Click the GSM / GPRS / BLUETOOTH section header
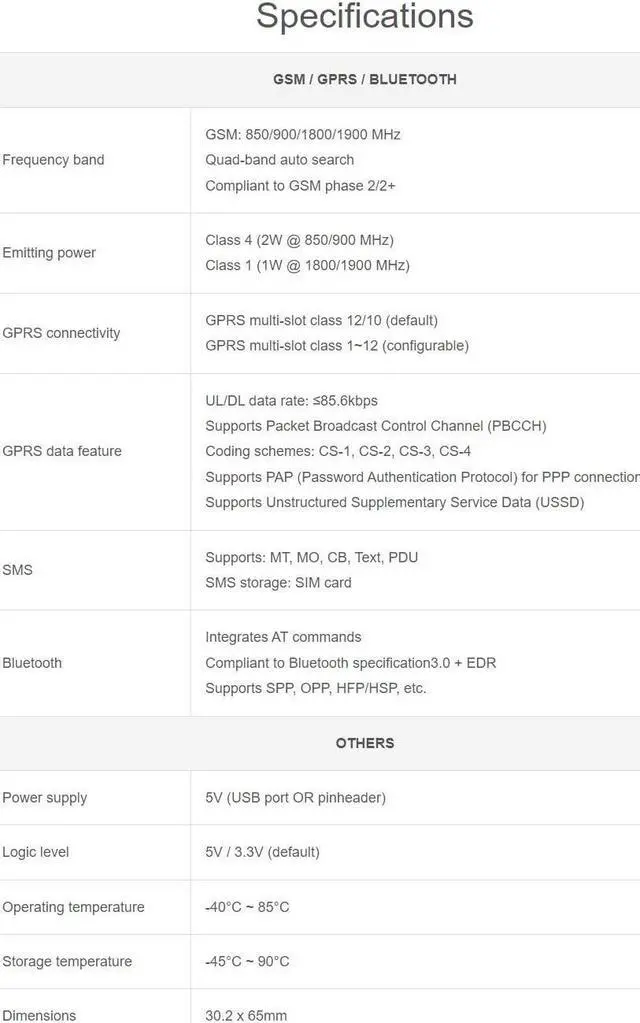 [364, 79]
